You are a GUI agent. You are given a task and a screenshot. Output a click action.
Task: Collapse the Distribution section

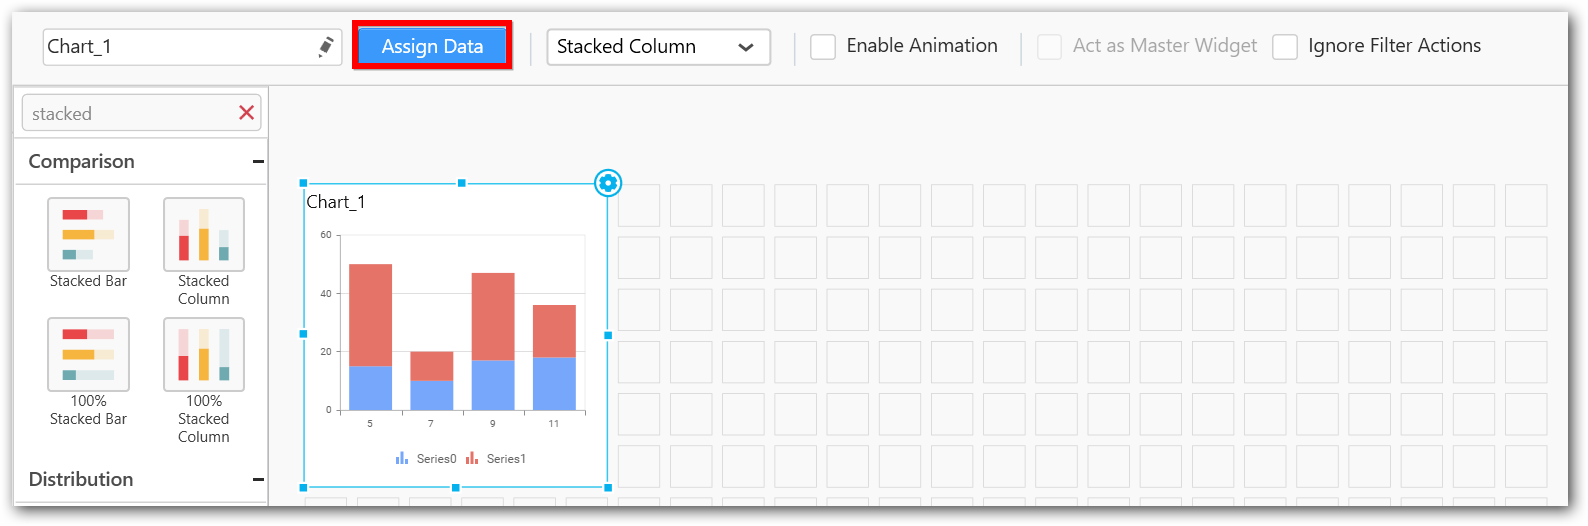tap(258, 480)
